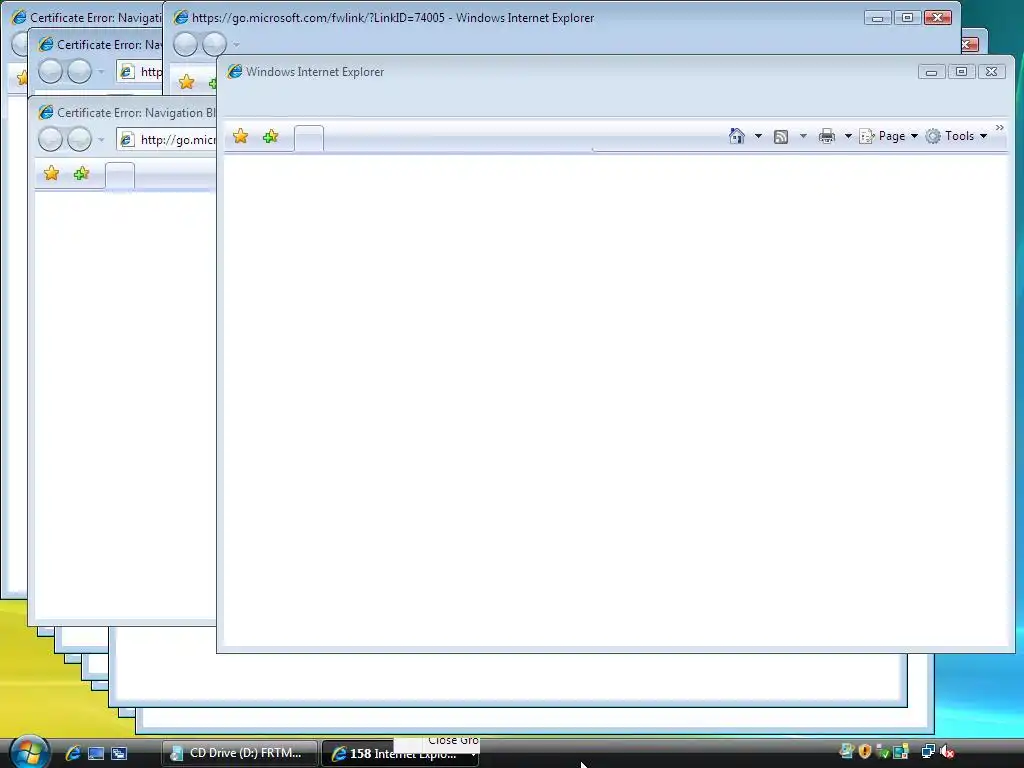This screenshot has width=1024, height=768.
Task: Click Back in go.microsoft.com fwlink window
Action: pyautogui.click(x=185, y=44)
